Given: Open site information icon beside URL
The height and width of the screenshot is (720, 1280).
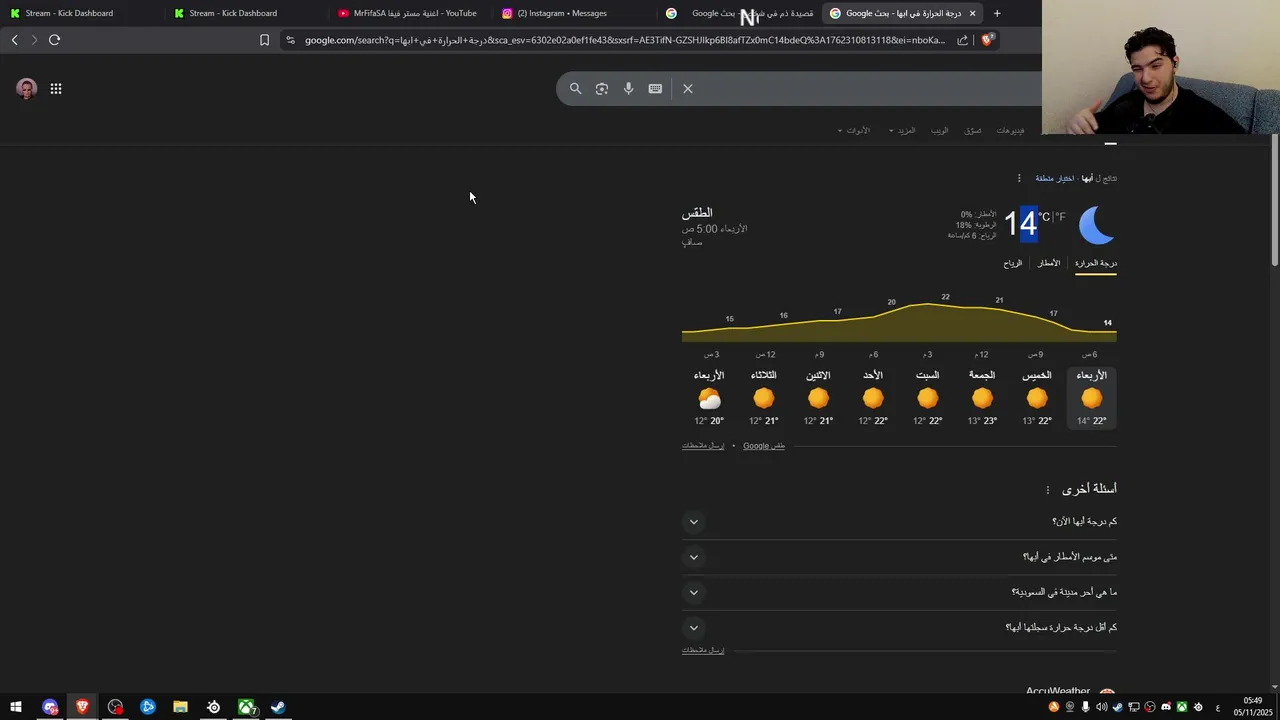Looking at the screenshot, I should point(290,40).
